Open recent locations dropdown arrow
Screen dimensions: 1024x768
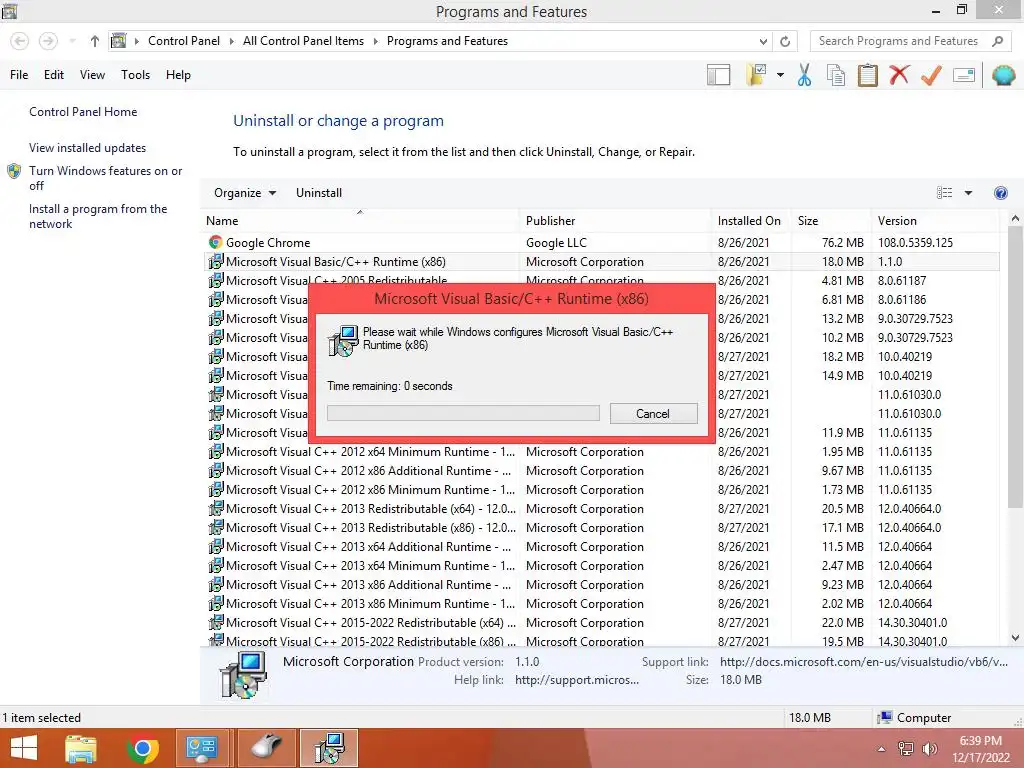[72, 41]
